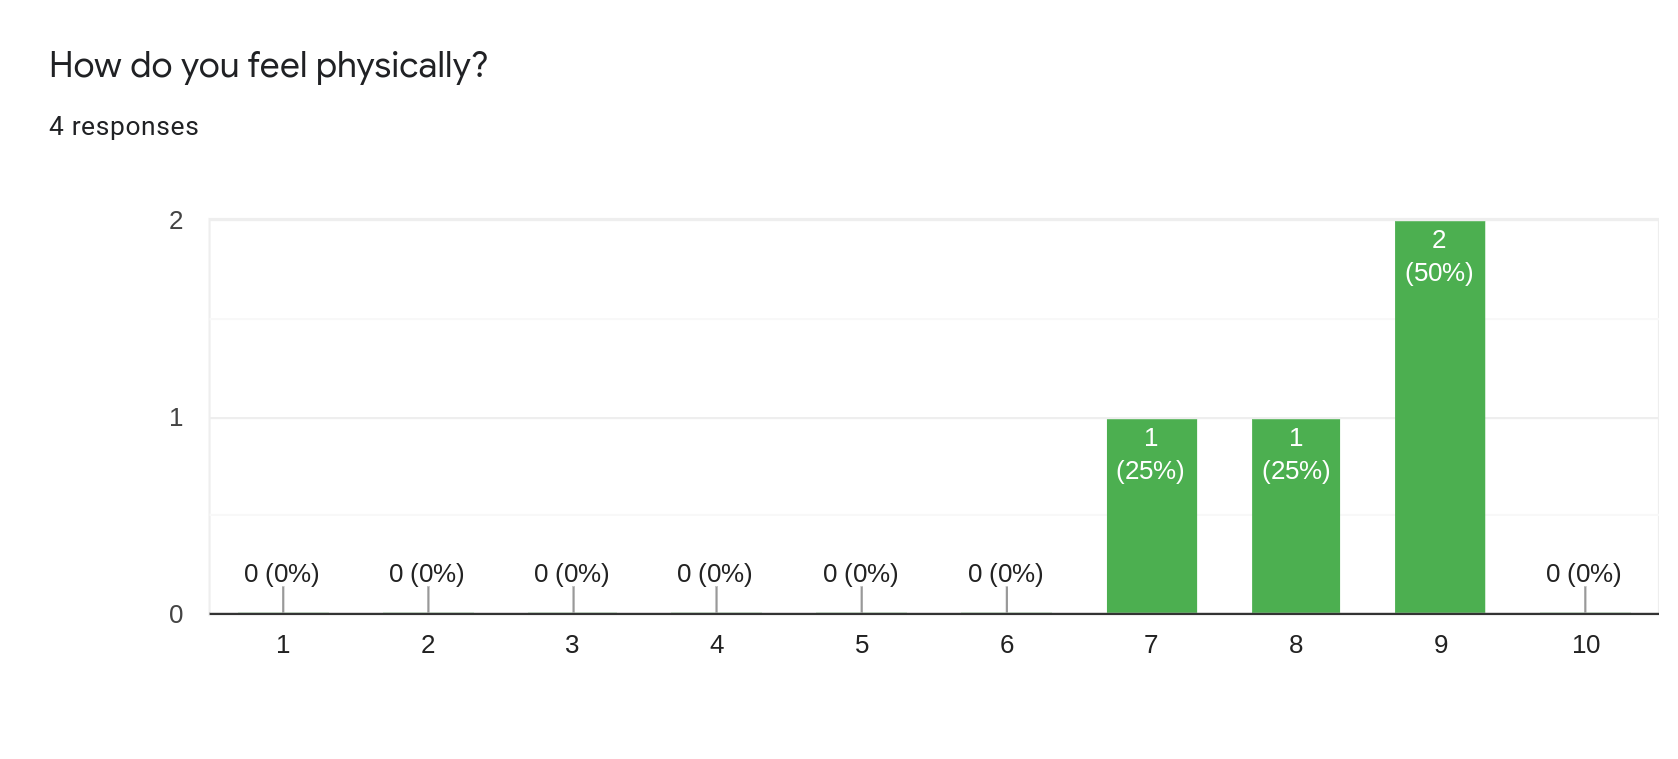Click the "0 (0%)" label above rating 10
The image size is (1678, 759).
tap(1583, 573)
